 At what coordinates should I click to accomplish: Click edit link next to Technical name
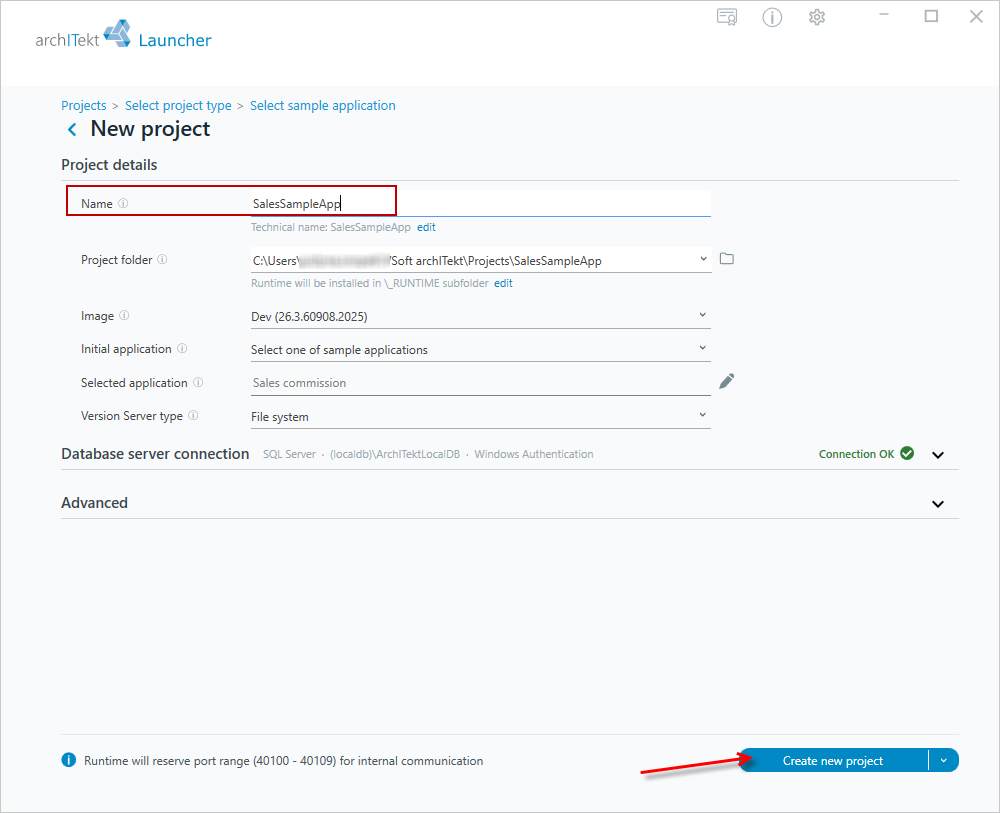(x=426, y=227)
